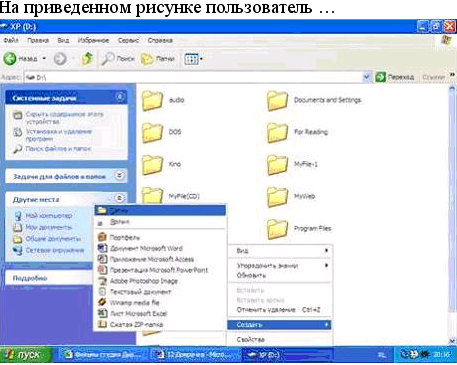Click the Пуск start button

pyautogui.click(x=26, y=354)
